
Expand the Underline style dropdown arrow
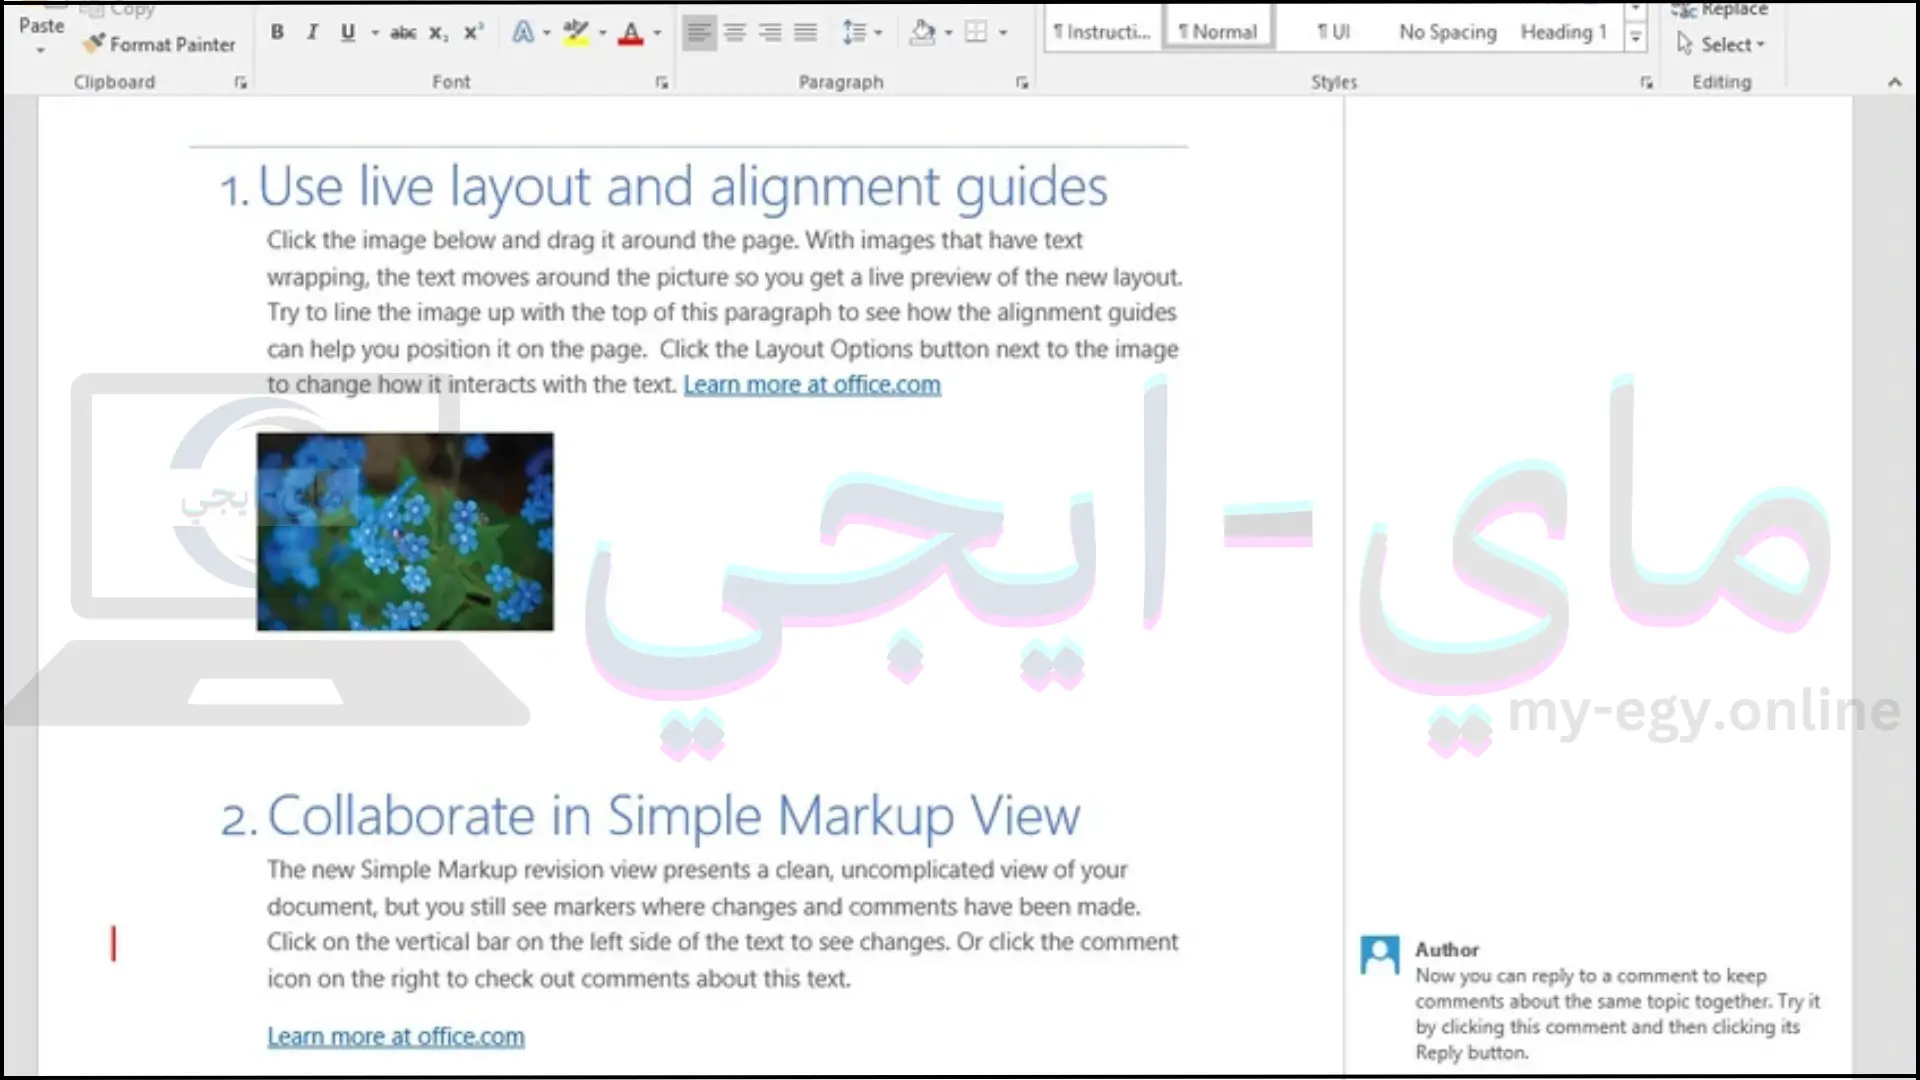click(371, 32)
